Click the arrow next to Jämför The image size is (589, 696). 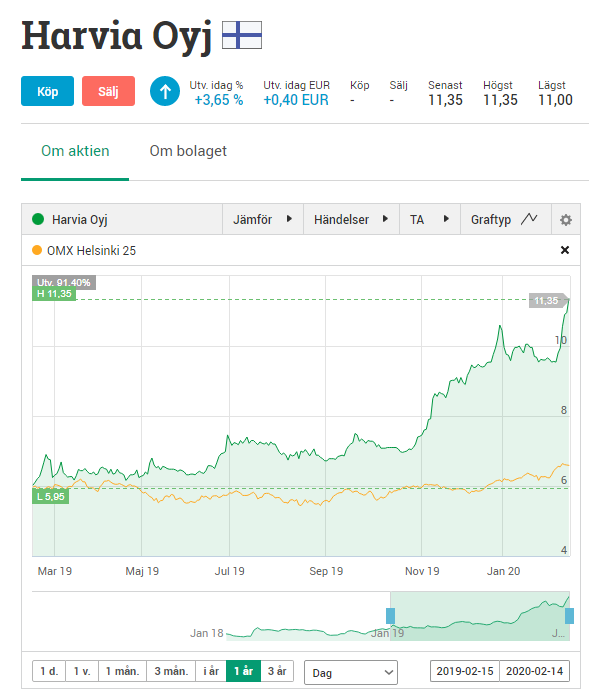click(x=289, y=219)
